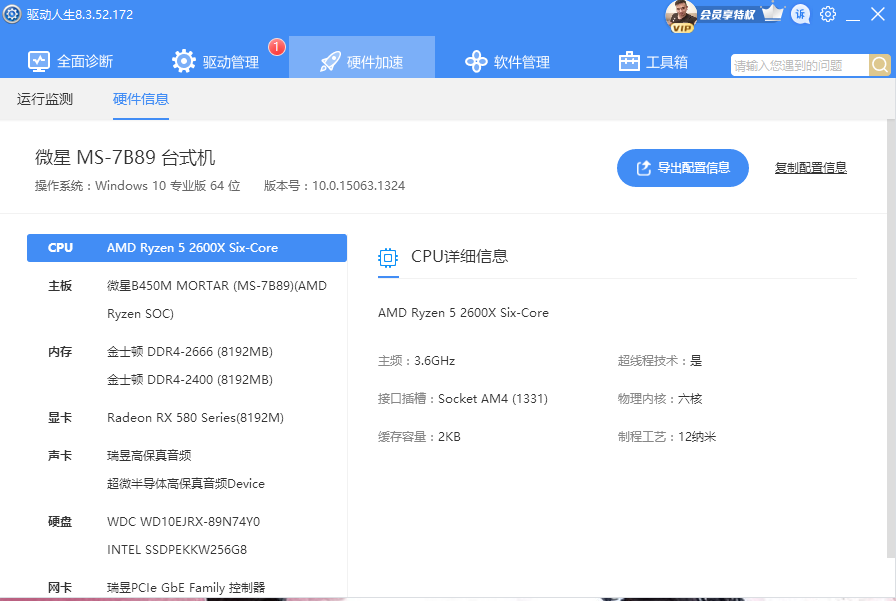
Task: Click the 导出配置信息 button
Action: click(683, 168)
